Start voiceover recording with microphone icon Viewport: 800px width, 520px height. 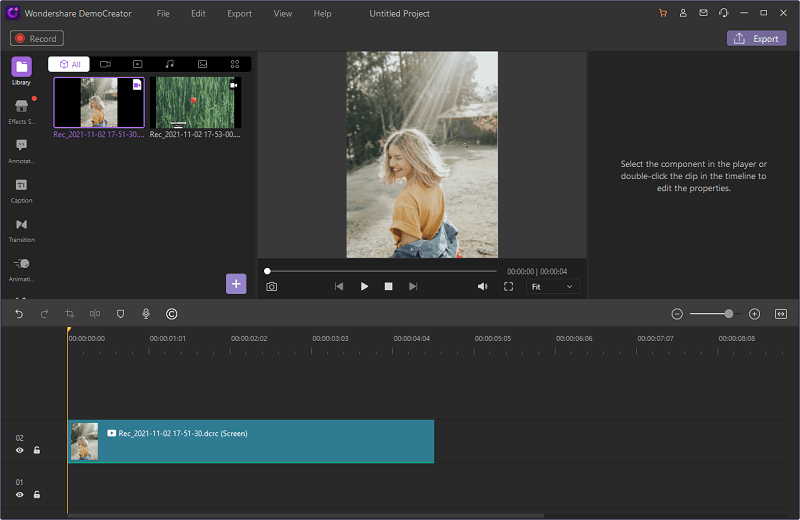coord(146,314)
